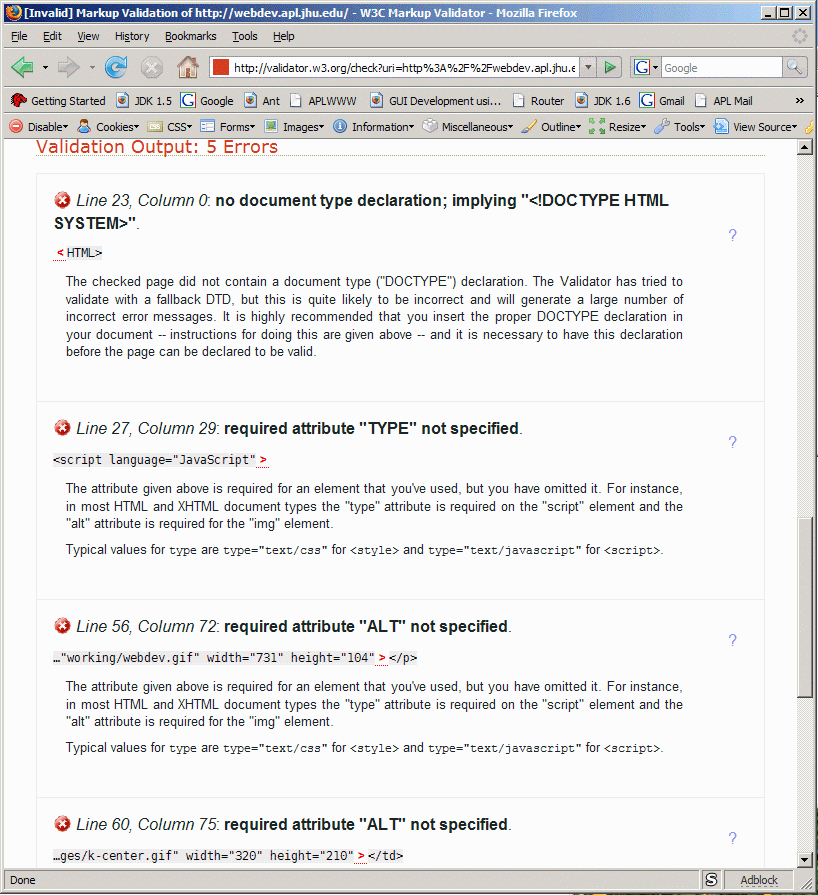Screen dimensions: 818x895
Task: Click the search magnifier button
Action: tap(794, 67)
